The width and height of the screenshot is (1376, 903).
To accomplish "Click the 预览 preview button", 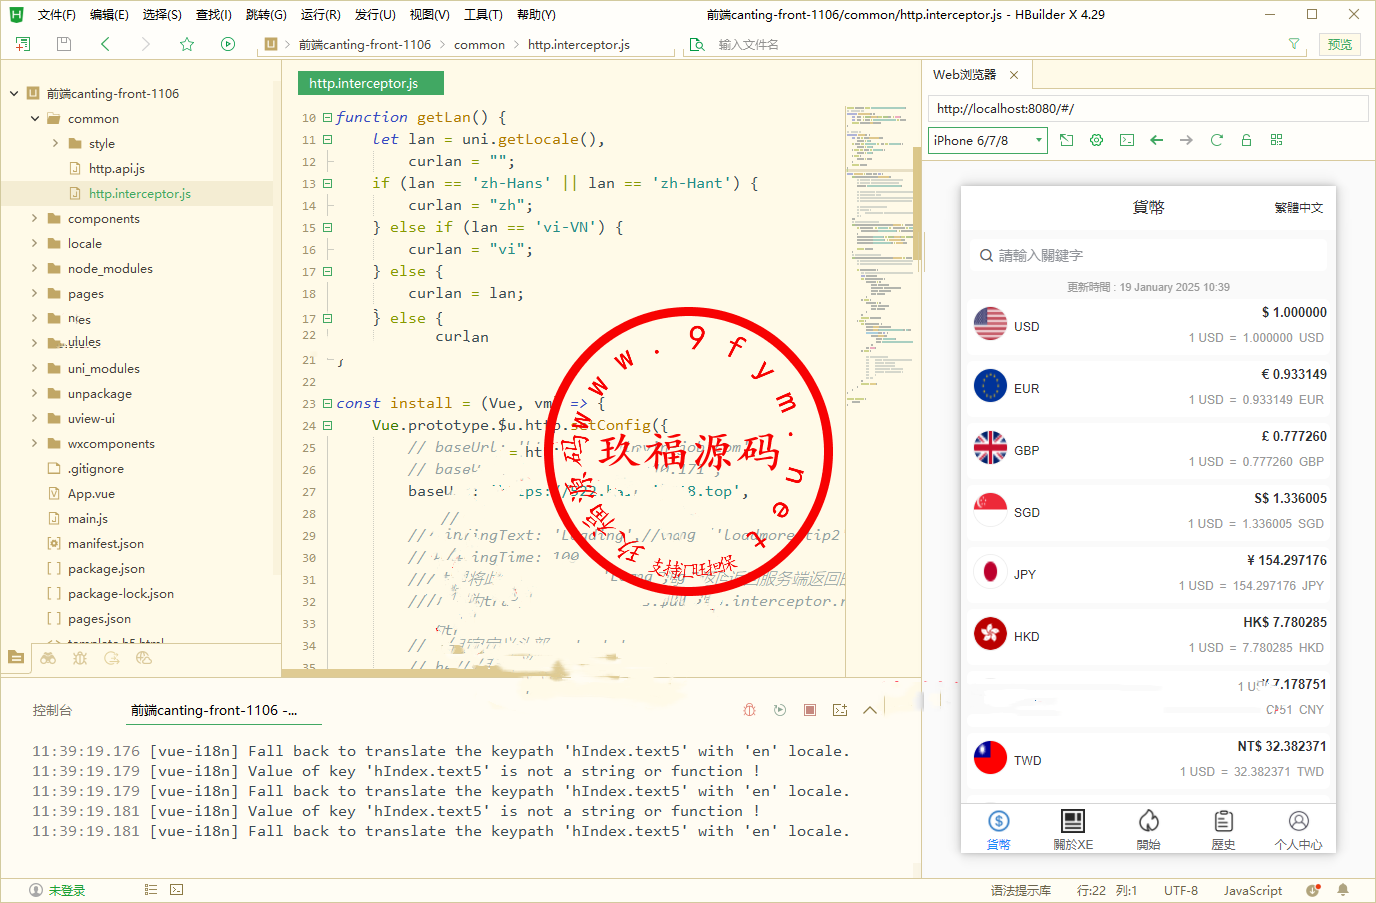I will [x=1340, y=44].
